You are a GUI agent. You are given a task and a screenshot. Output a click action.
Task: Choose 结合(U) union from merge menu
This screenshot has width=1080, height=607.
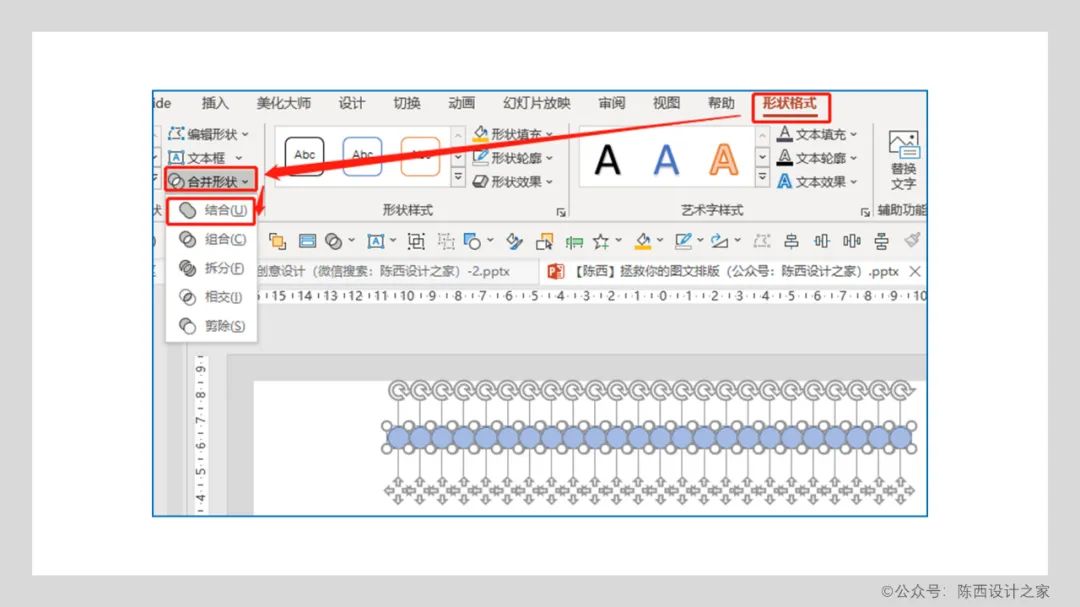click(213, 210)
